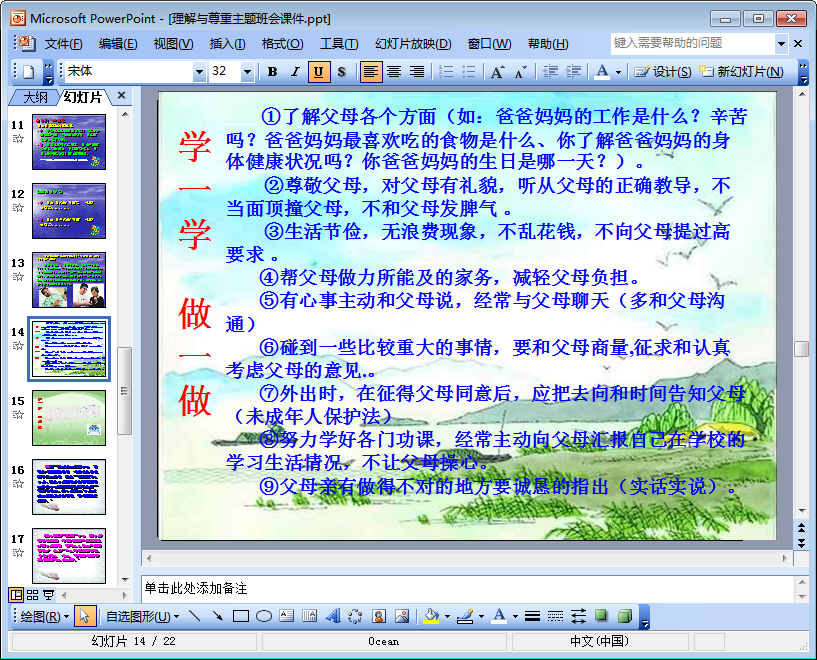817x660 pixels.
Task: Select slide 17 thumbnail
Action: tap(69, 556)
